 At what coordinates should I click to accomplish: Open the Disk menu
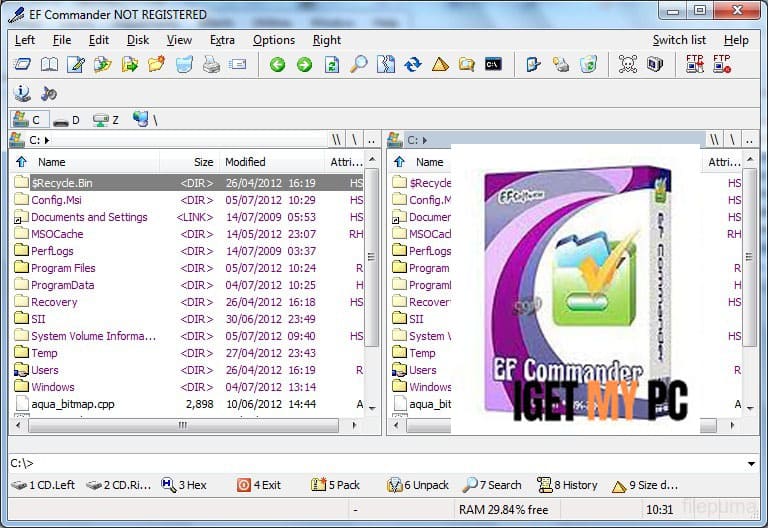click(138, 40)
